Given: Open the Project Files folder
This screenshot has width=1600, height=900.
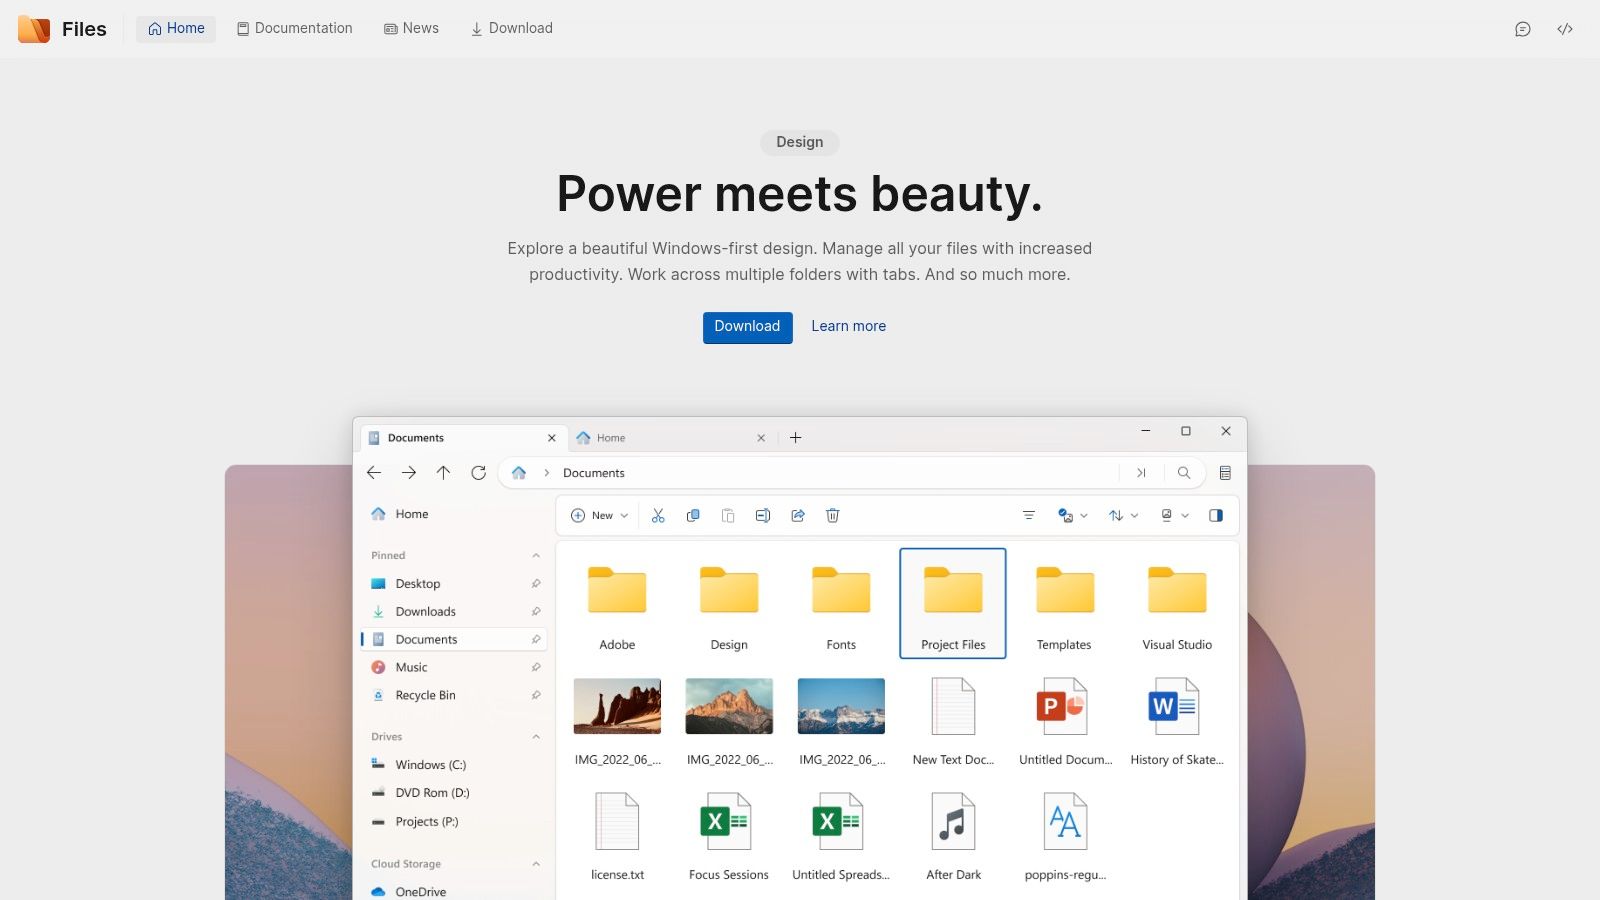Looking at the screenshot, I should click(952, 600).
